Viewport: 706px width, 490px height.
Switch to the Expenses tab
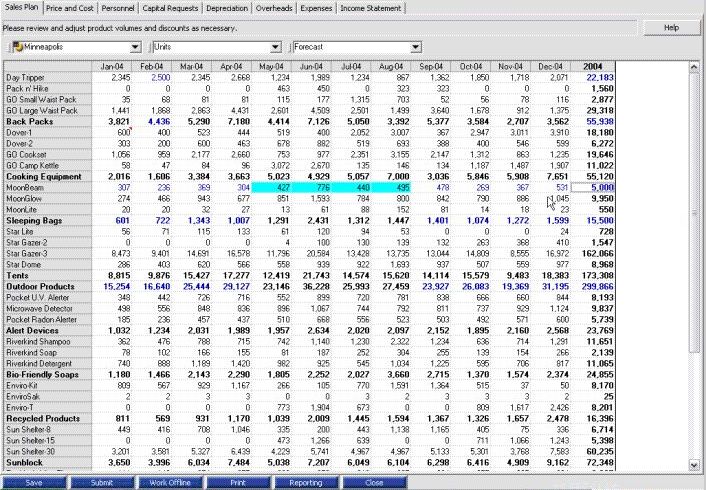point(316,8)
